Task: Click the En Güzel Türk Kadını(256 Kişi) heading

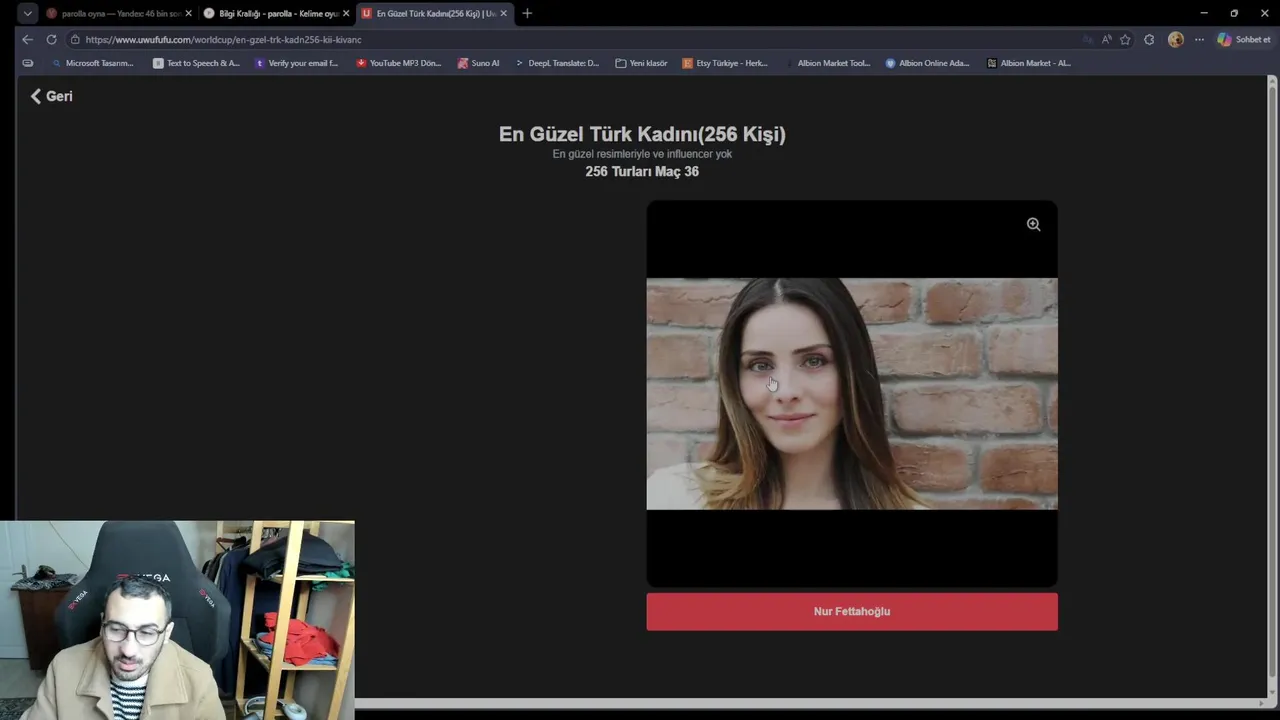Action: (x=642, y=134)
